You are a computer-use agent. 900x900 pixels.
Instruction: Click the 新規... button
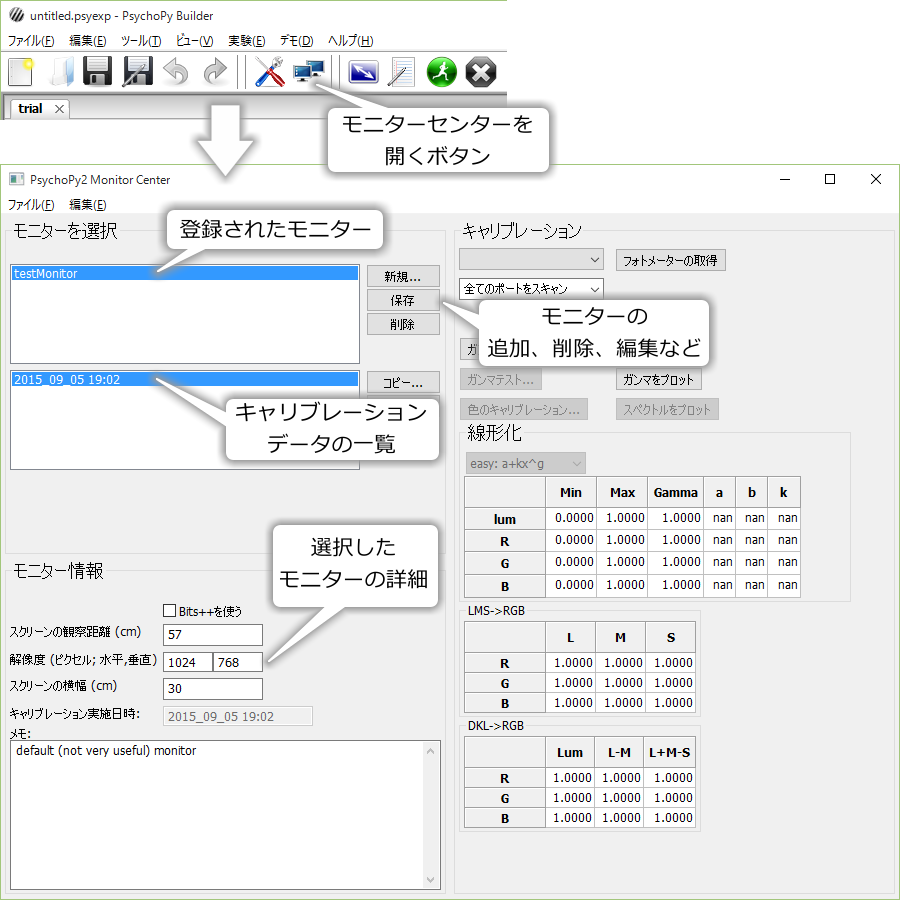coord(403,277)
